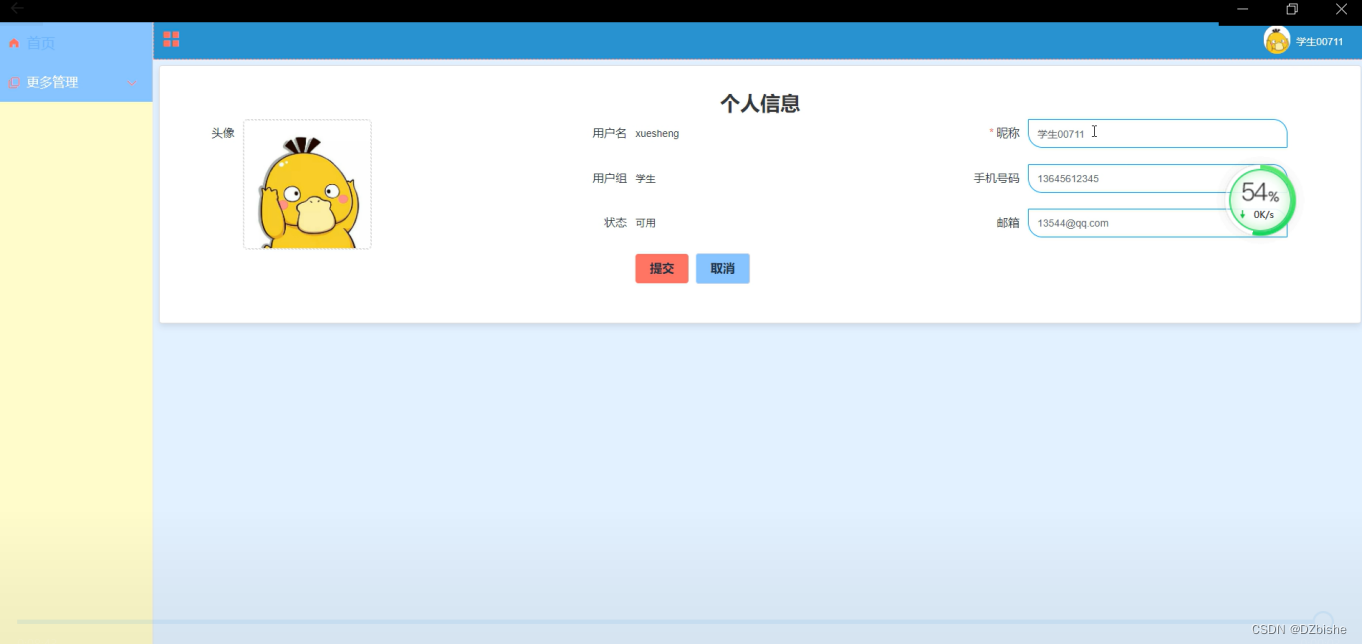Click the icon beside 更多管理

click(14, 83)
